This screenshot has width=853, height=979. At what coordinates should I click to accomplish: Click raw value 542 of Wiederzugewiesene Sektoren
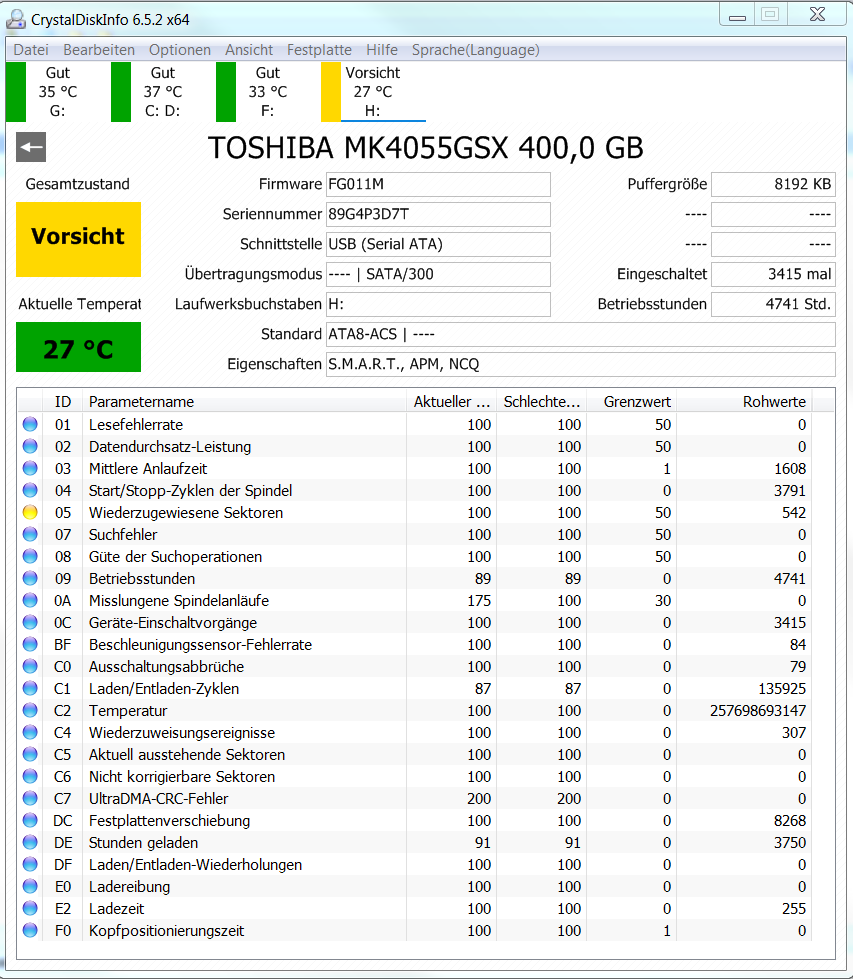tap(793, 513)
